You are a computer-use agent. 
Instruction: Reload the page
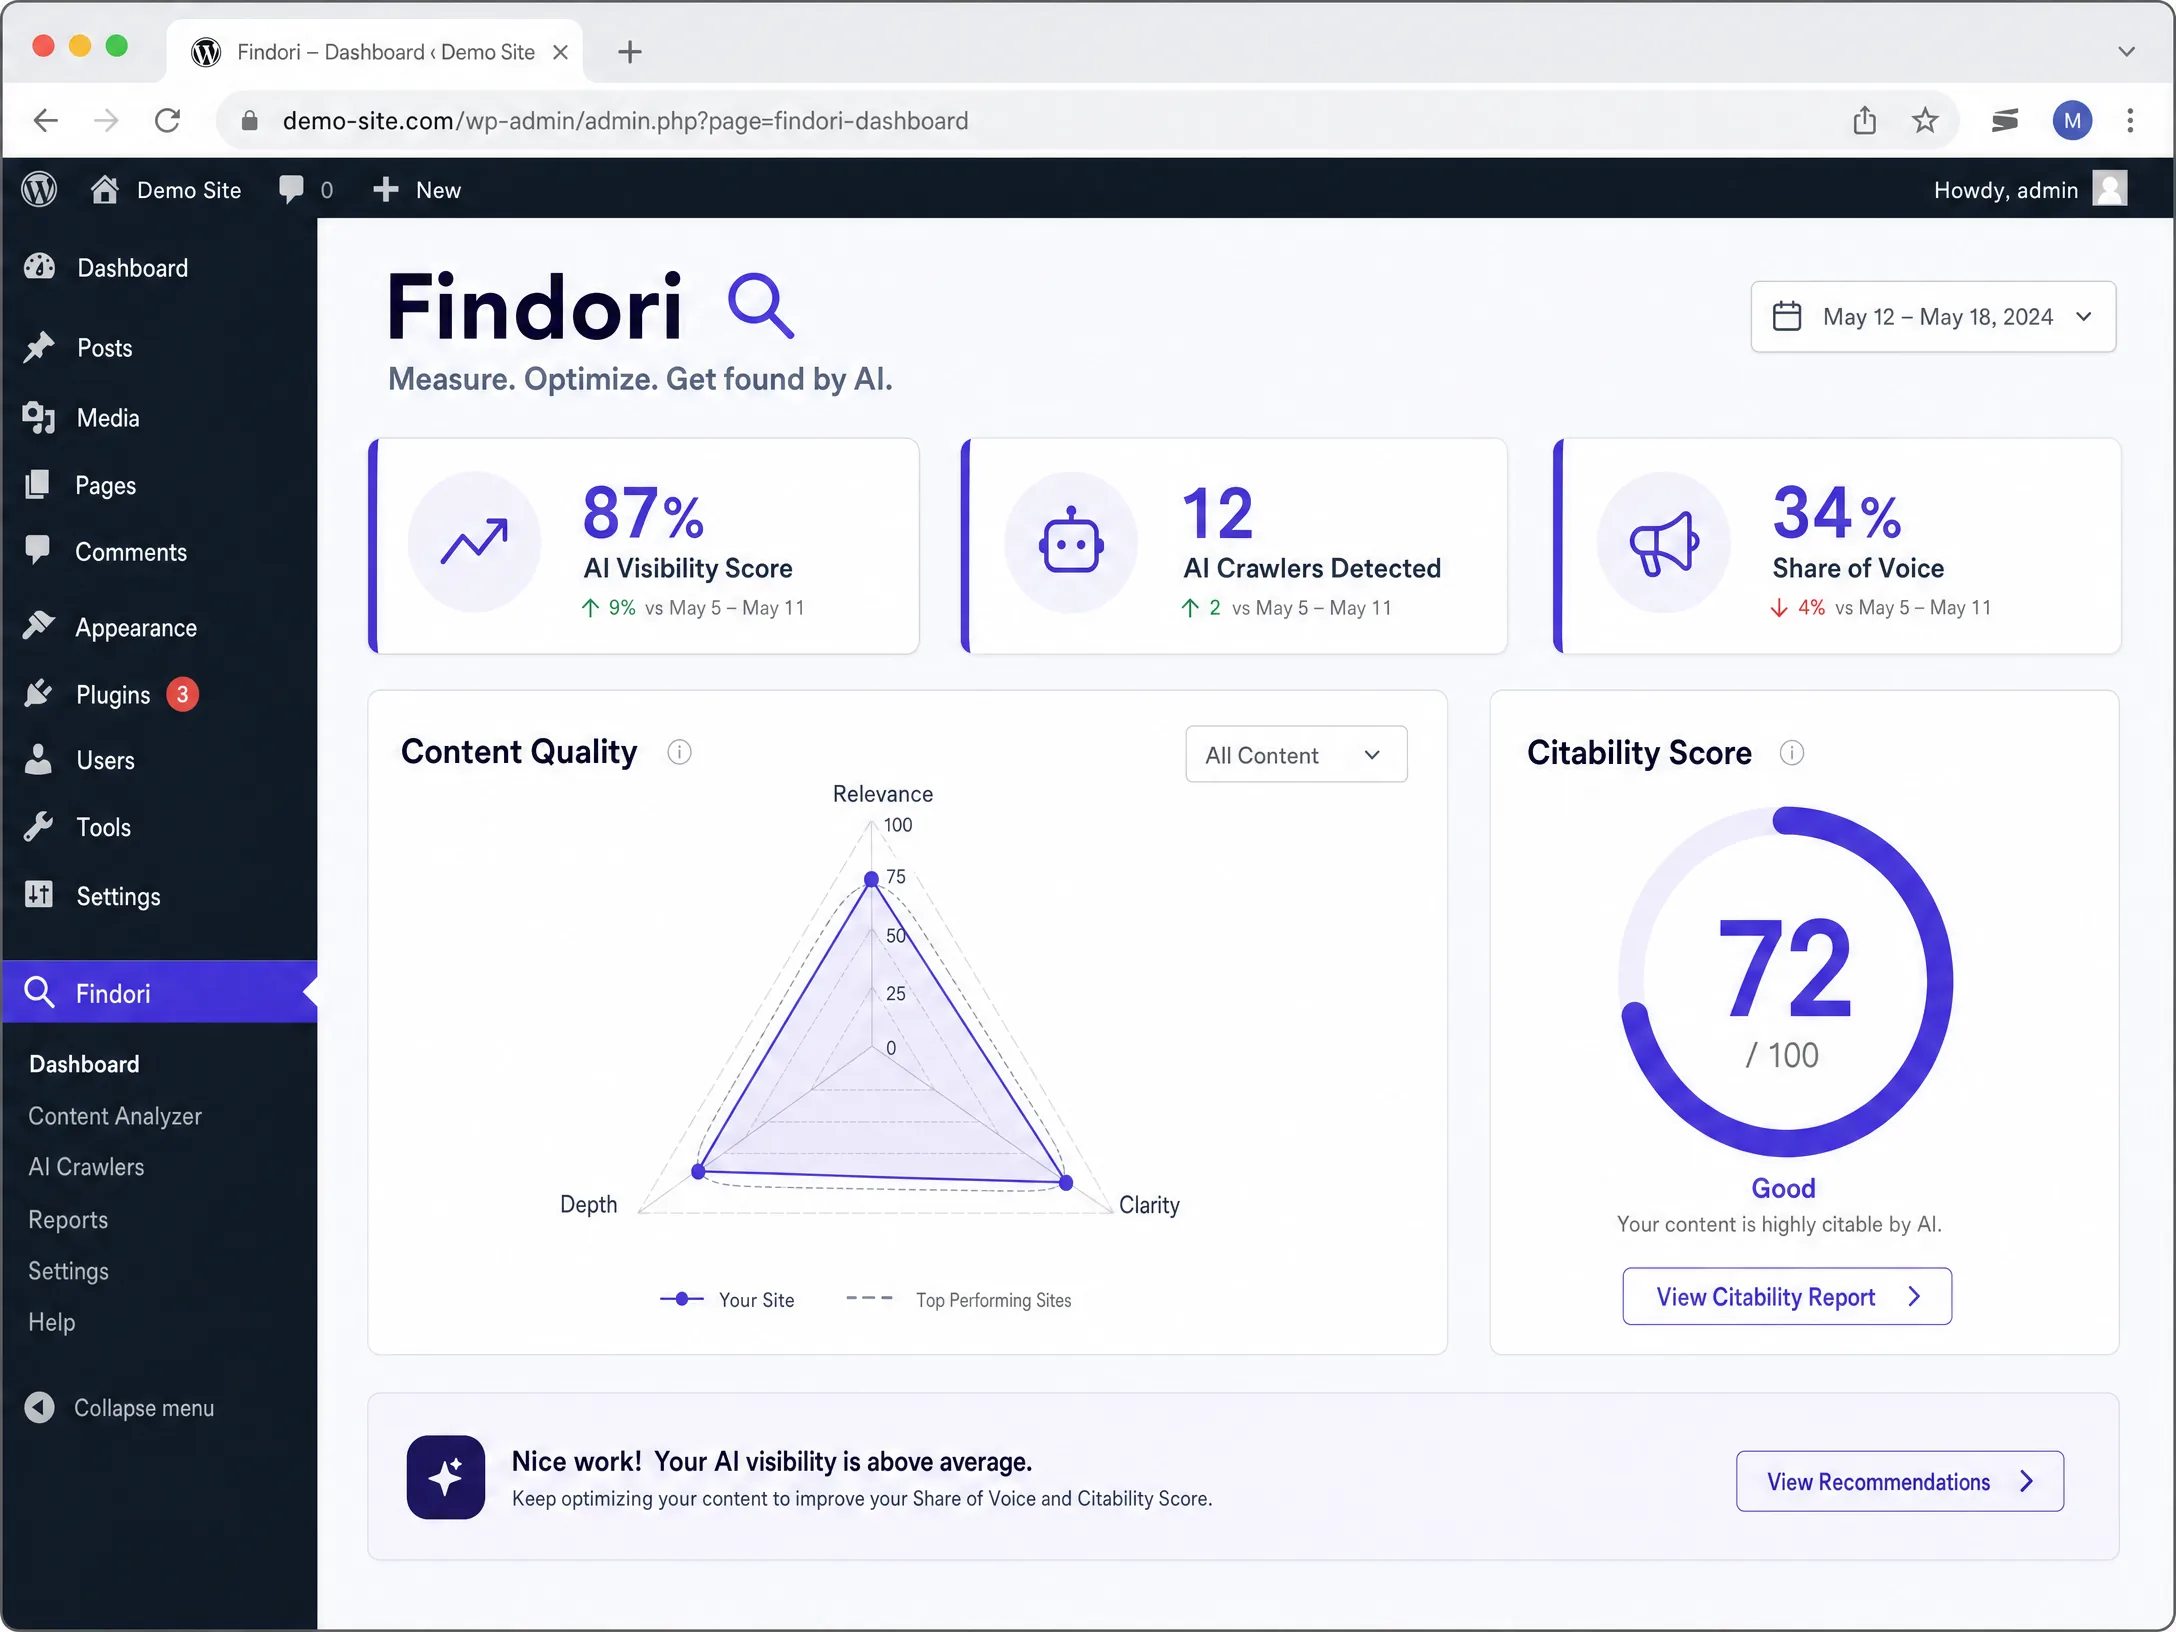point(168,121)
